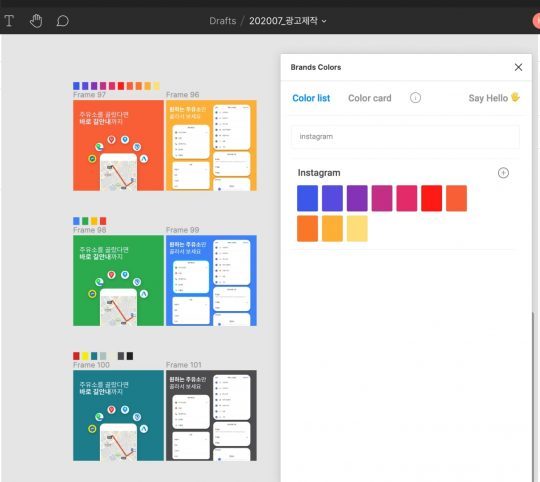Viewport: 540px width, 482px height.
Task: Pick the red-orange Instagram swatch
Action: pyautogui.click(x=456, y=198)
